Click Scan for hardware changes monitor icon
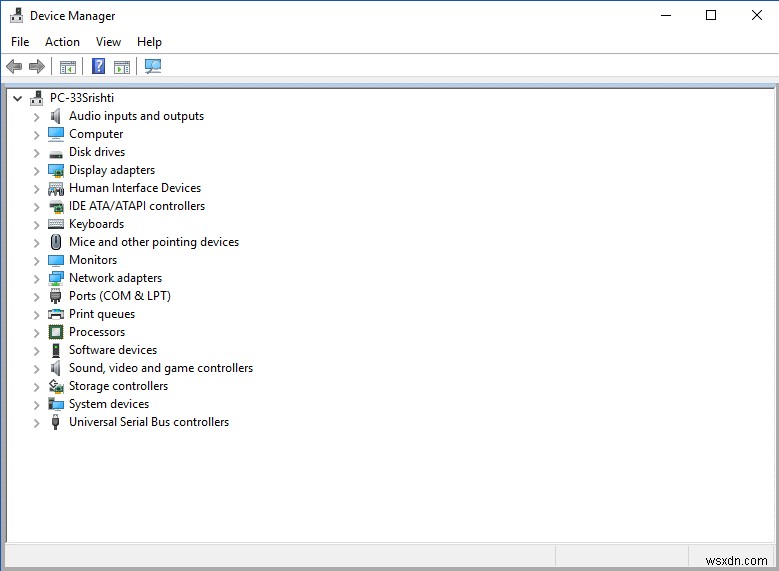This screenshot has width=779, height=571. click(153, 66)
